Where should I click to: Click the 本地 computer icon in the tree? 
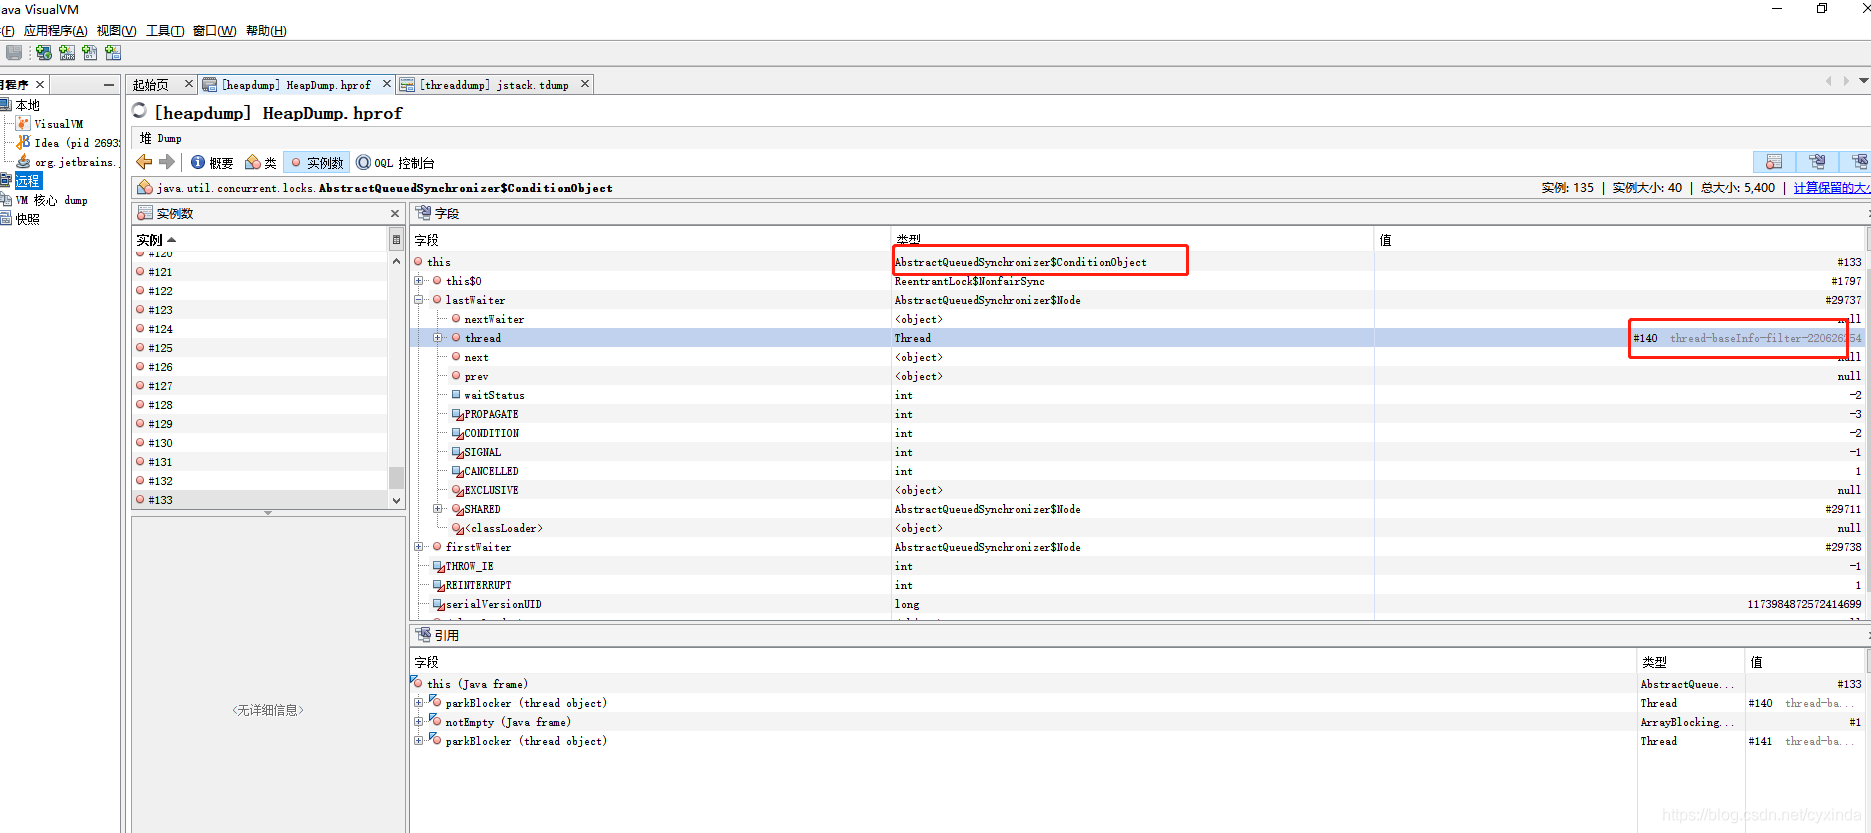click(6, 105)
